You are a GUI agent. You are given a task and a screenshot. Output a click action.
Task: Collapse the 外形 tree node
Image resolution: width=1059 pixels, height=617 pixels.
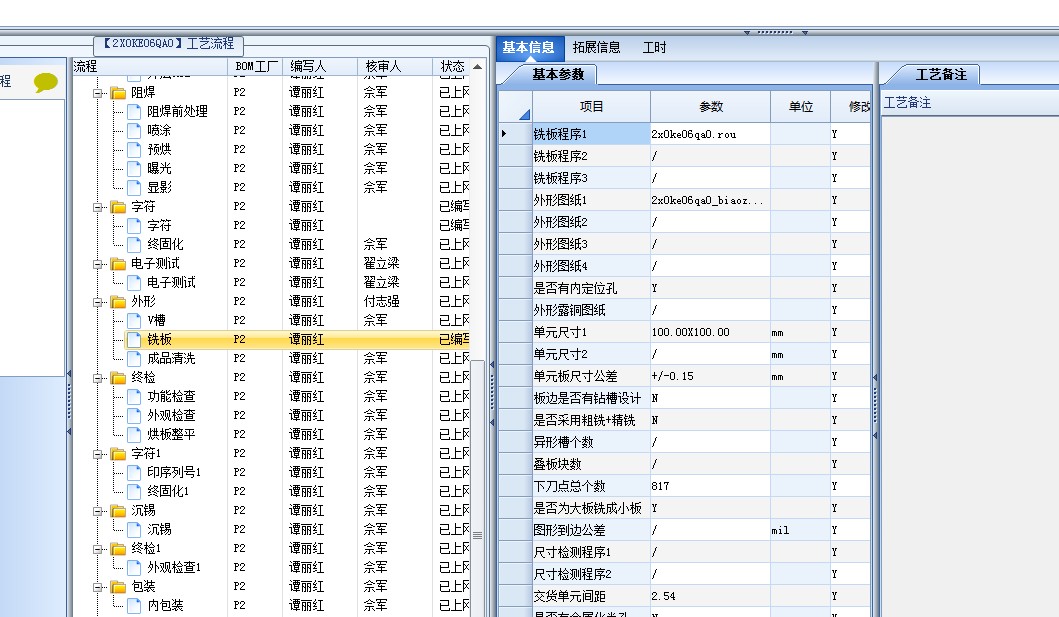pos(98,302)
